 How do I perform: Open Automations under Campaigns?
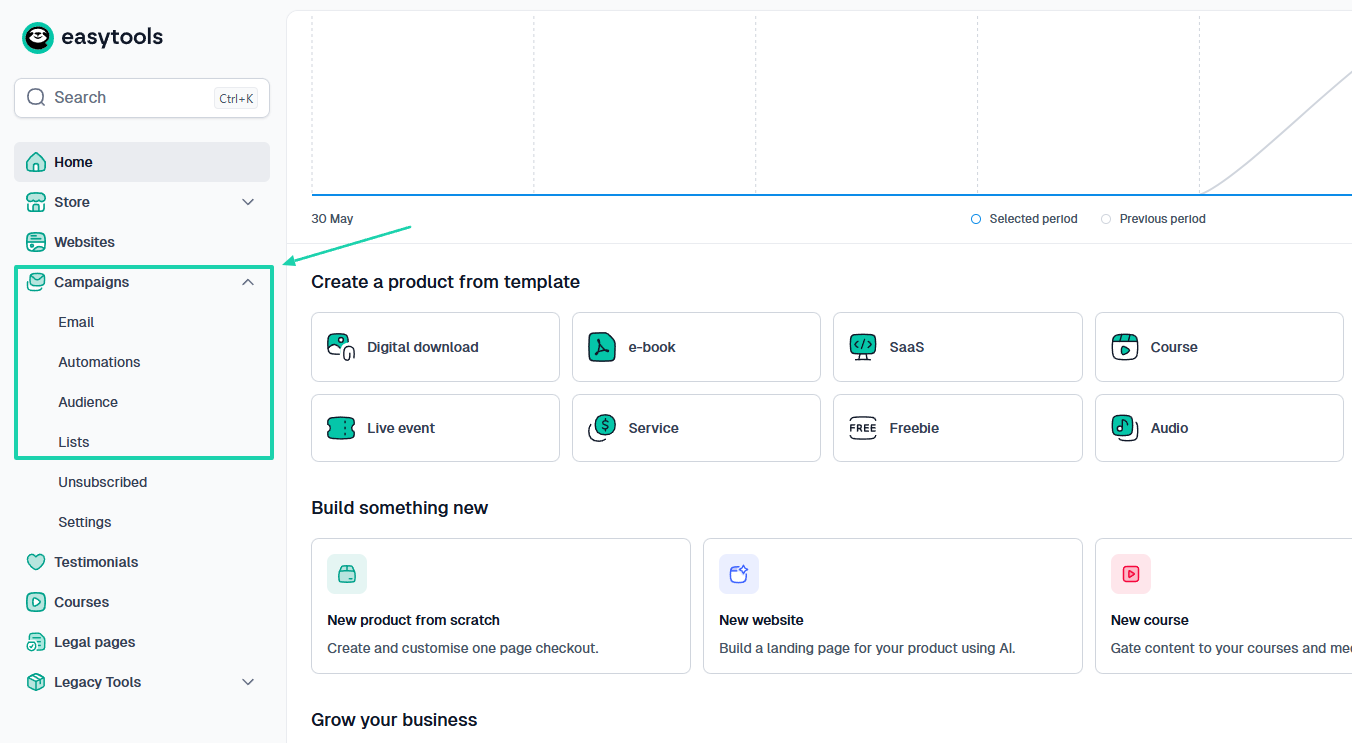[x=99, y=362]
